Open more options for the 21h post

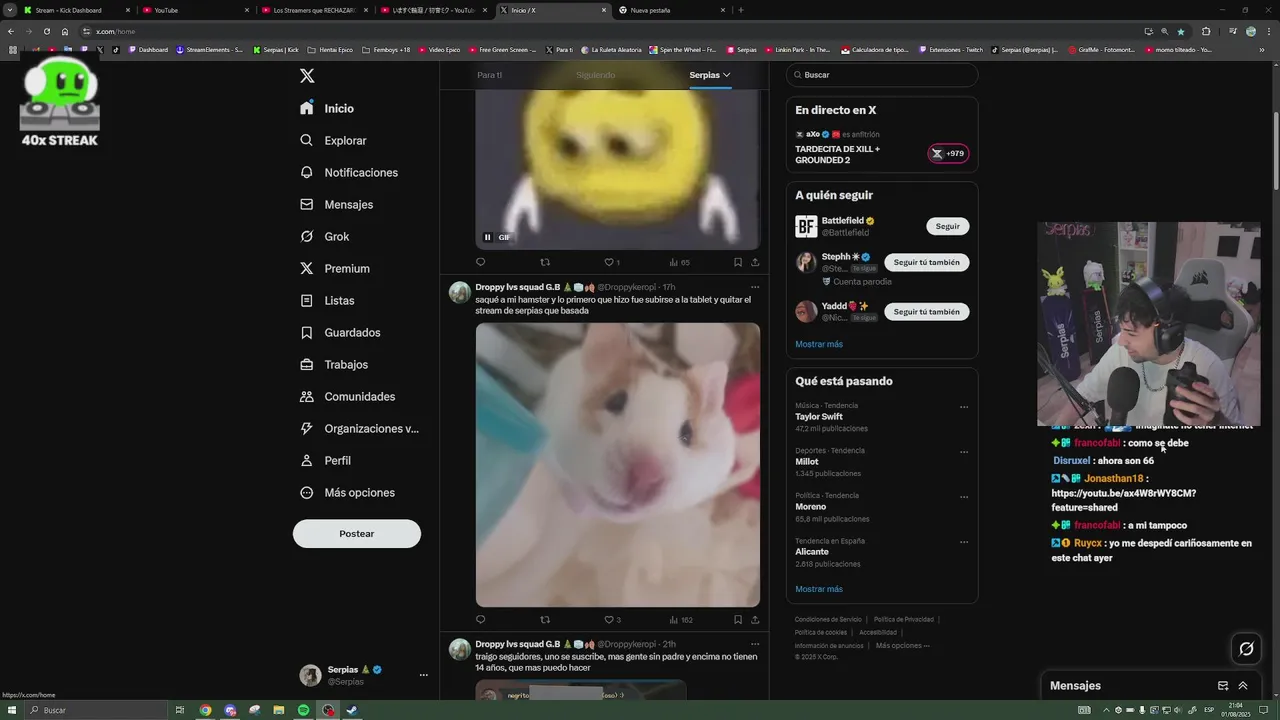click(755, 644)
